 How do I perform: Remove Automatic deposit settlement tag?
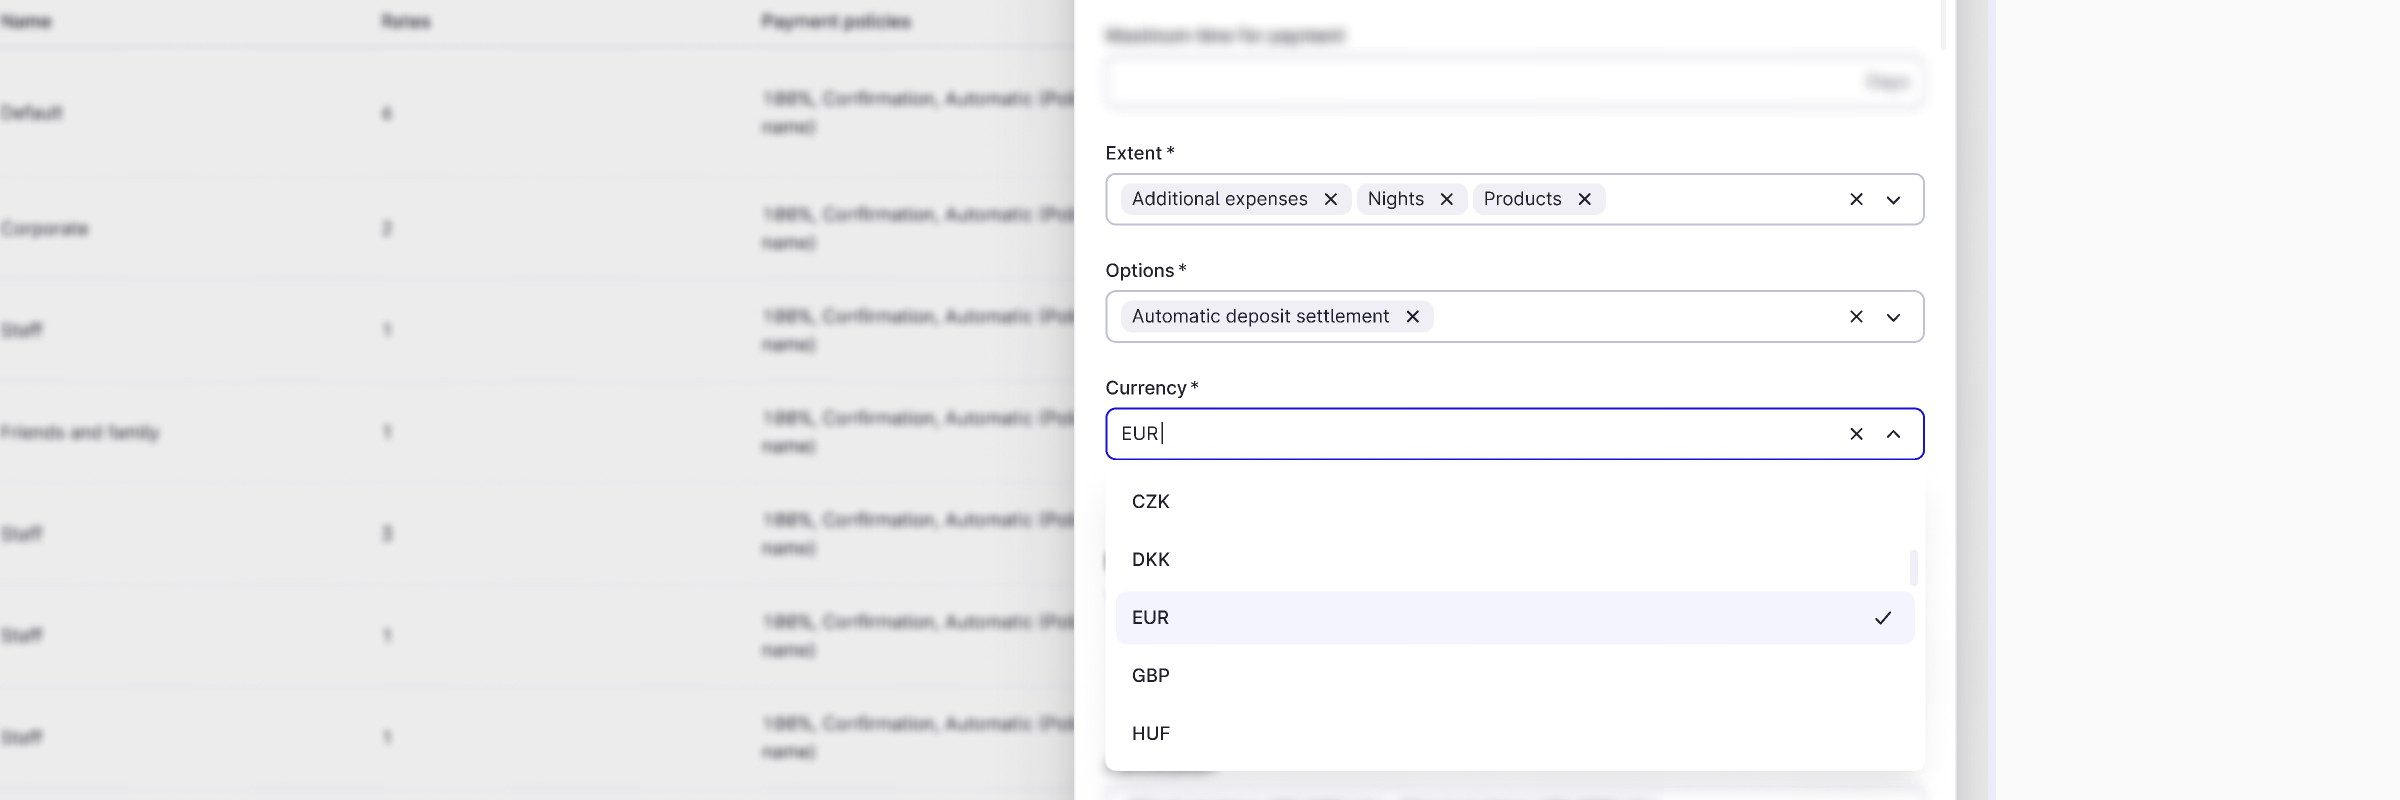[x=1412, y=316]
